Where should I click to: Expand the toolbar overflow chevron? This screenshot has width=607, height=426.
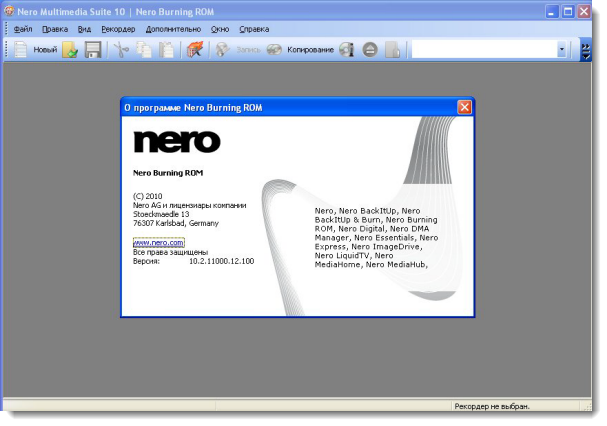click(x=586, y=52)
